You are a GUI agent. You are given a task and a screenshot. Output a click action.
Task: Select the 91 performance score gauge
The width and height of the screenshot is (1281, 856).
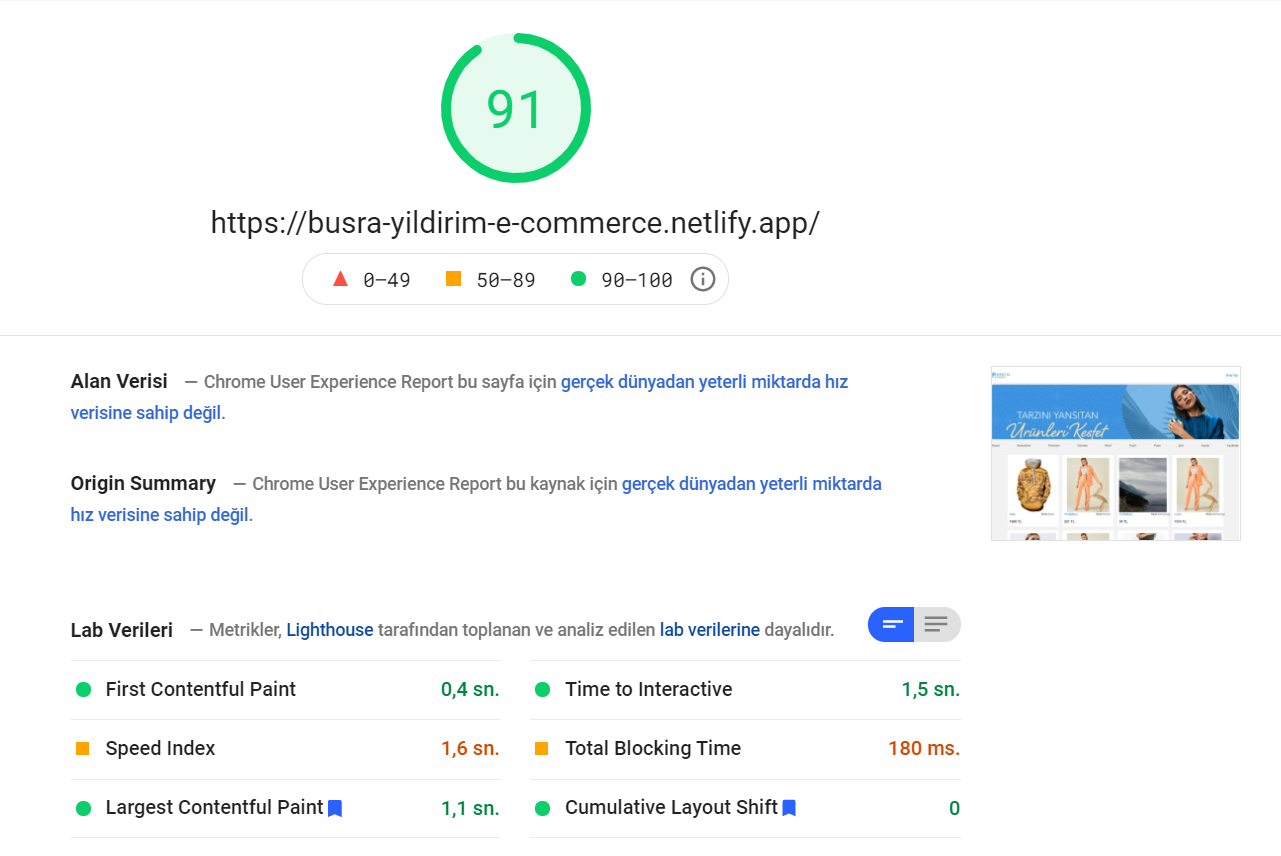(x=515, y=107)
